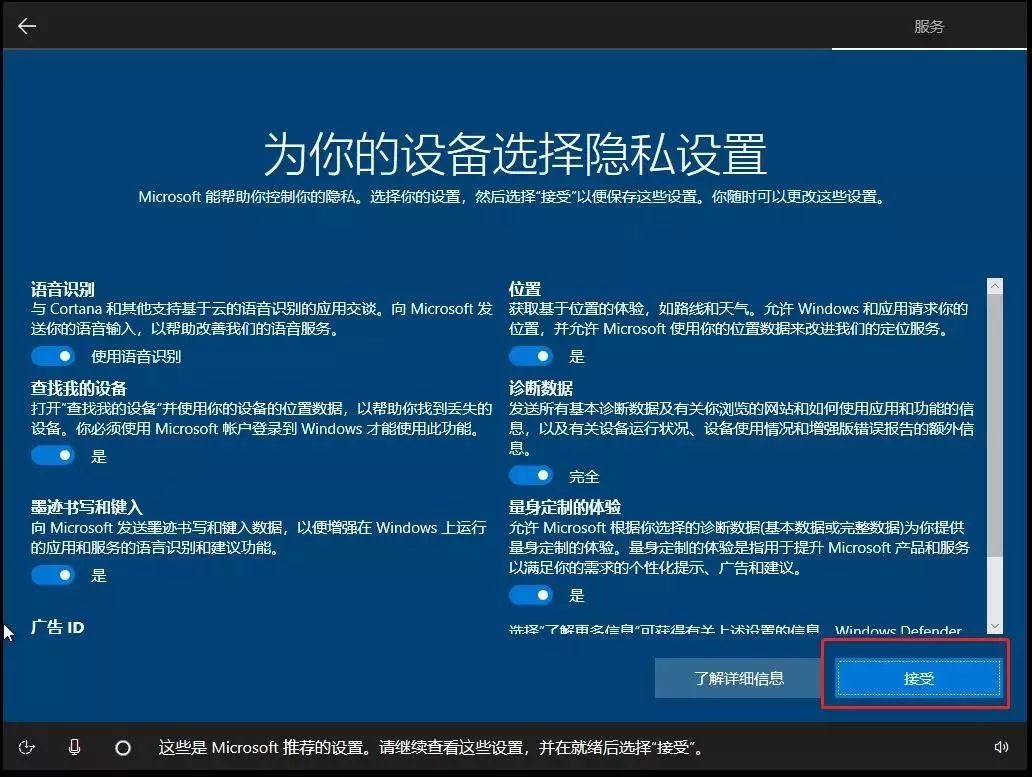Turn off the 查找我的设备 switch

click(x=53, y=455)
